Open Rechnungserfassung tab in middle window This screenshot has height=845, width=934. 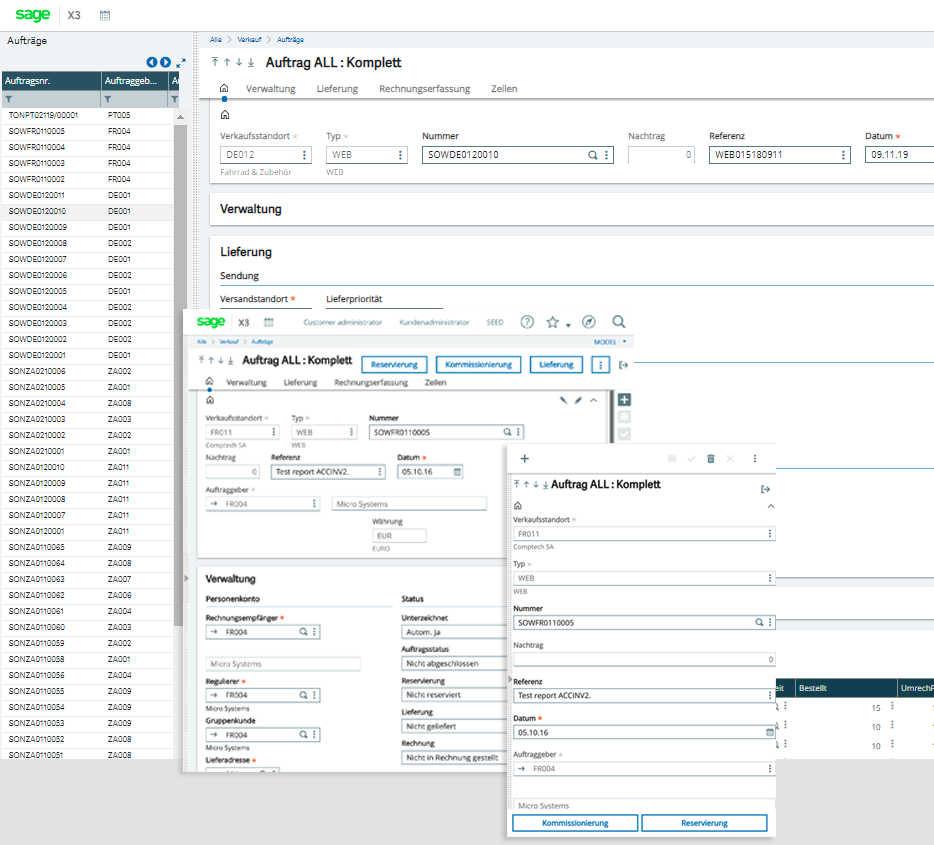click(371, 382)
